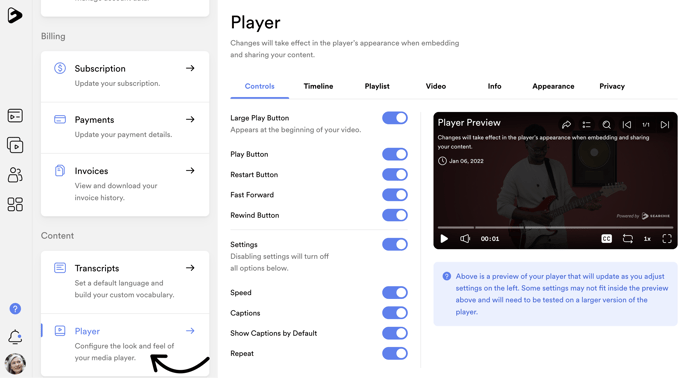Viewport: 688px width, 390px height.
Task: Click the Invoices document icon
Action: (60, 170)
